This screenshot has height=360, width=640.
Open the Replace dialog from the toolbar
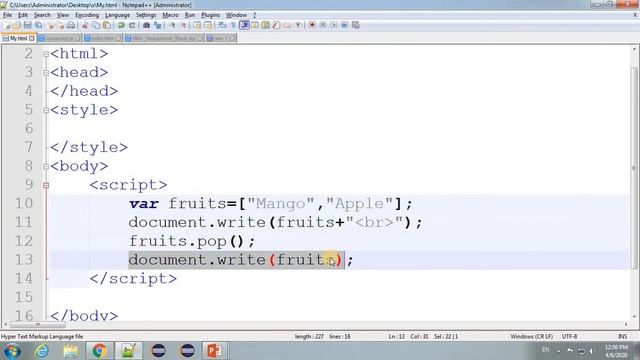pyautogui.click(x=158, y=25)
